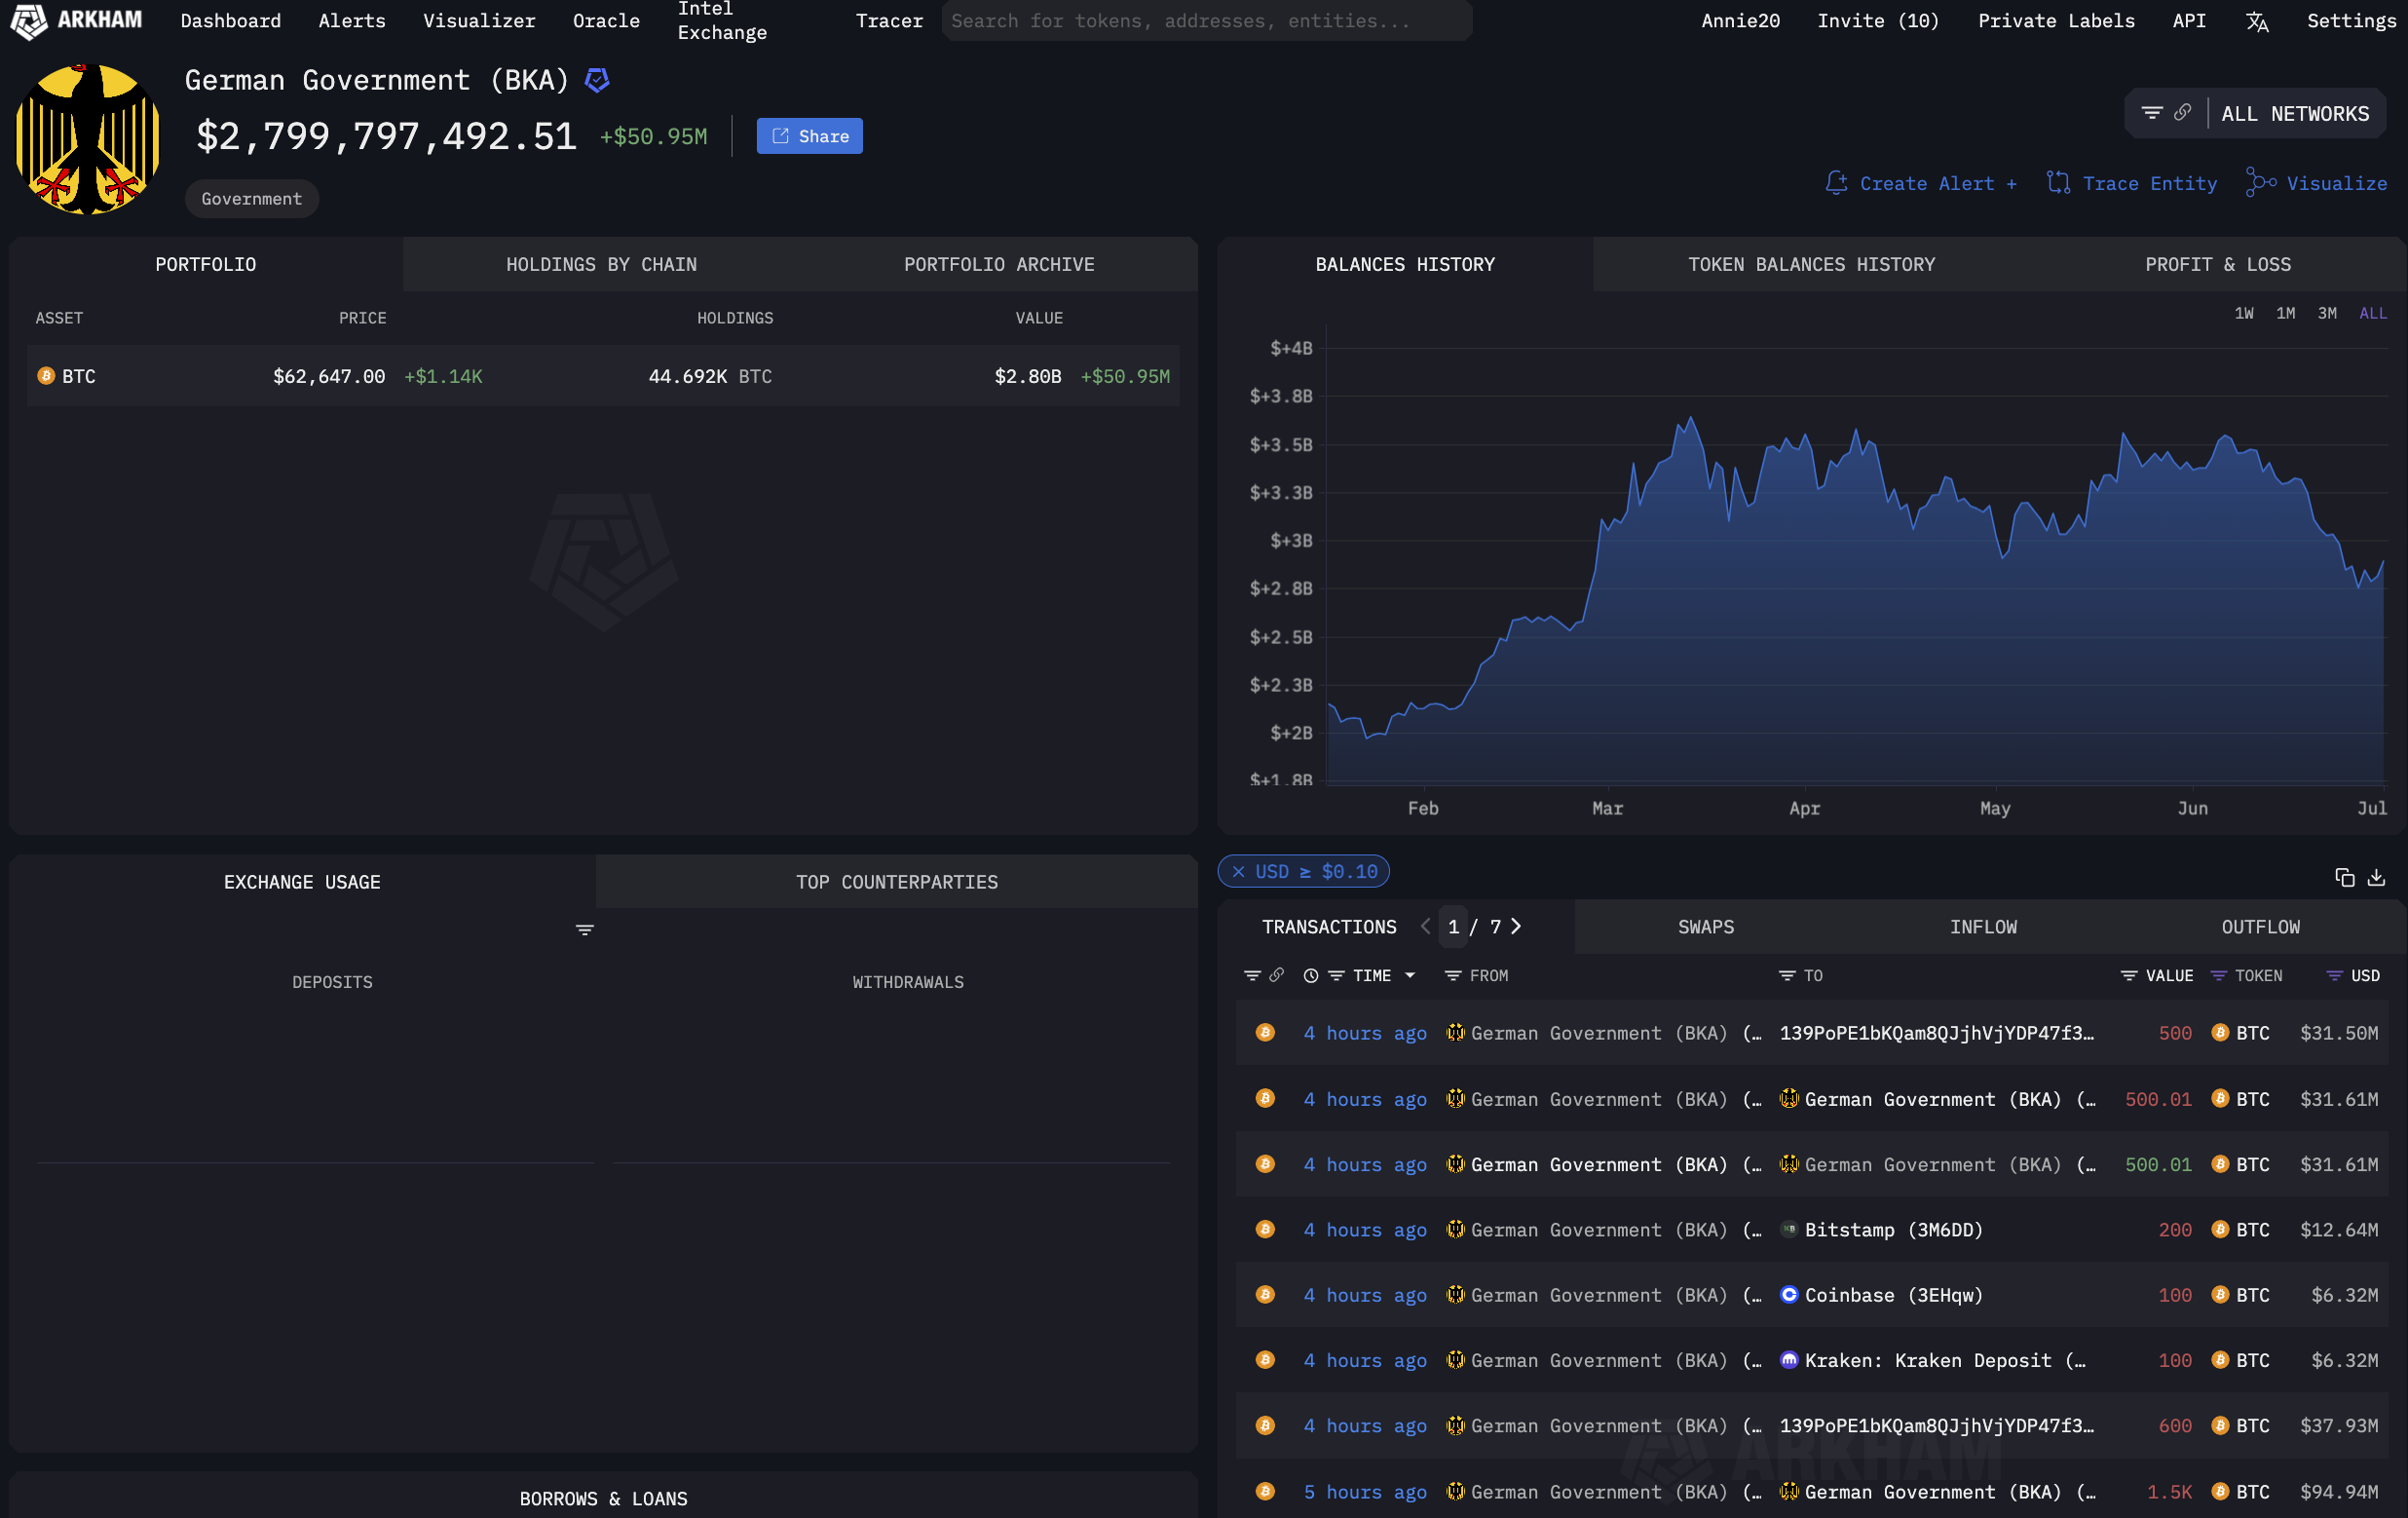Screen dimensions: 2408x1518
Task: Open the TO column filter
Action: point(1787,975)
